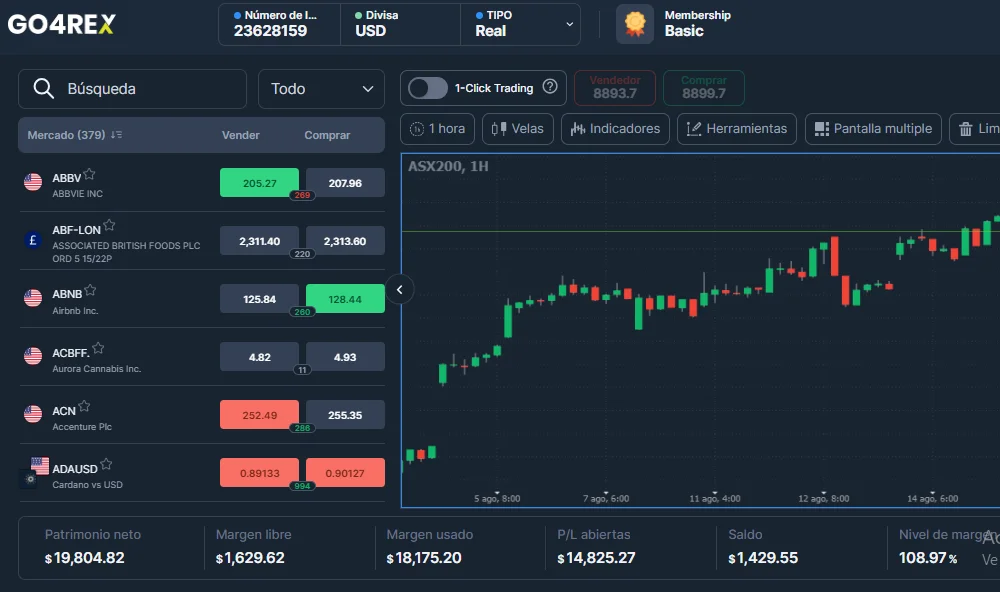This screenshot has height=592, width=1000.
Task: Open the Pantalla multiple layout option
Action: pos(873,129)
